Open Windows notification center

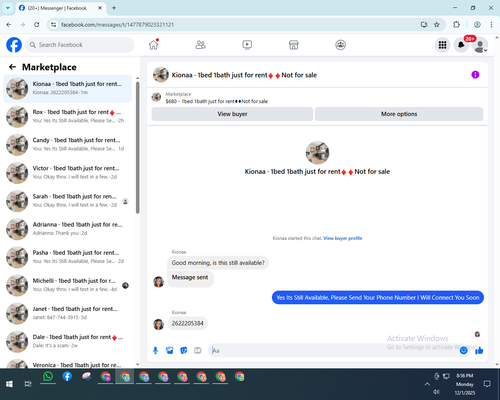[x=487, y=384]
